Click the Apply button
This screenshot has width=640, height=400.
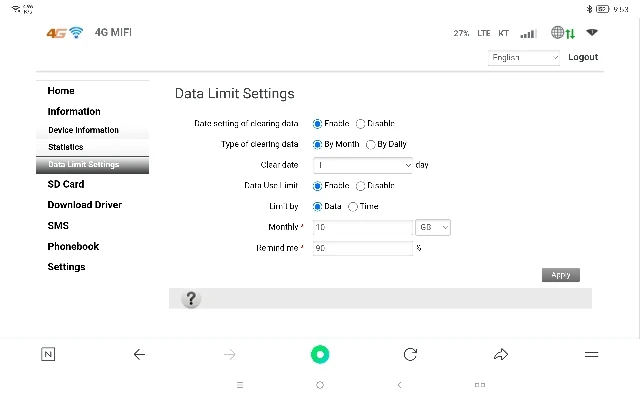[x=561, y=275]
